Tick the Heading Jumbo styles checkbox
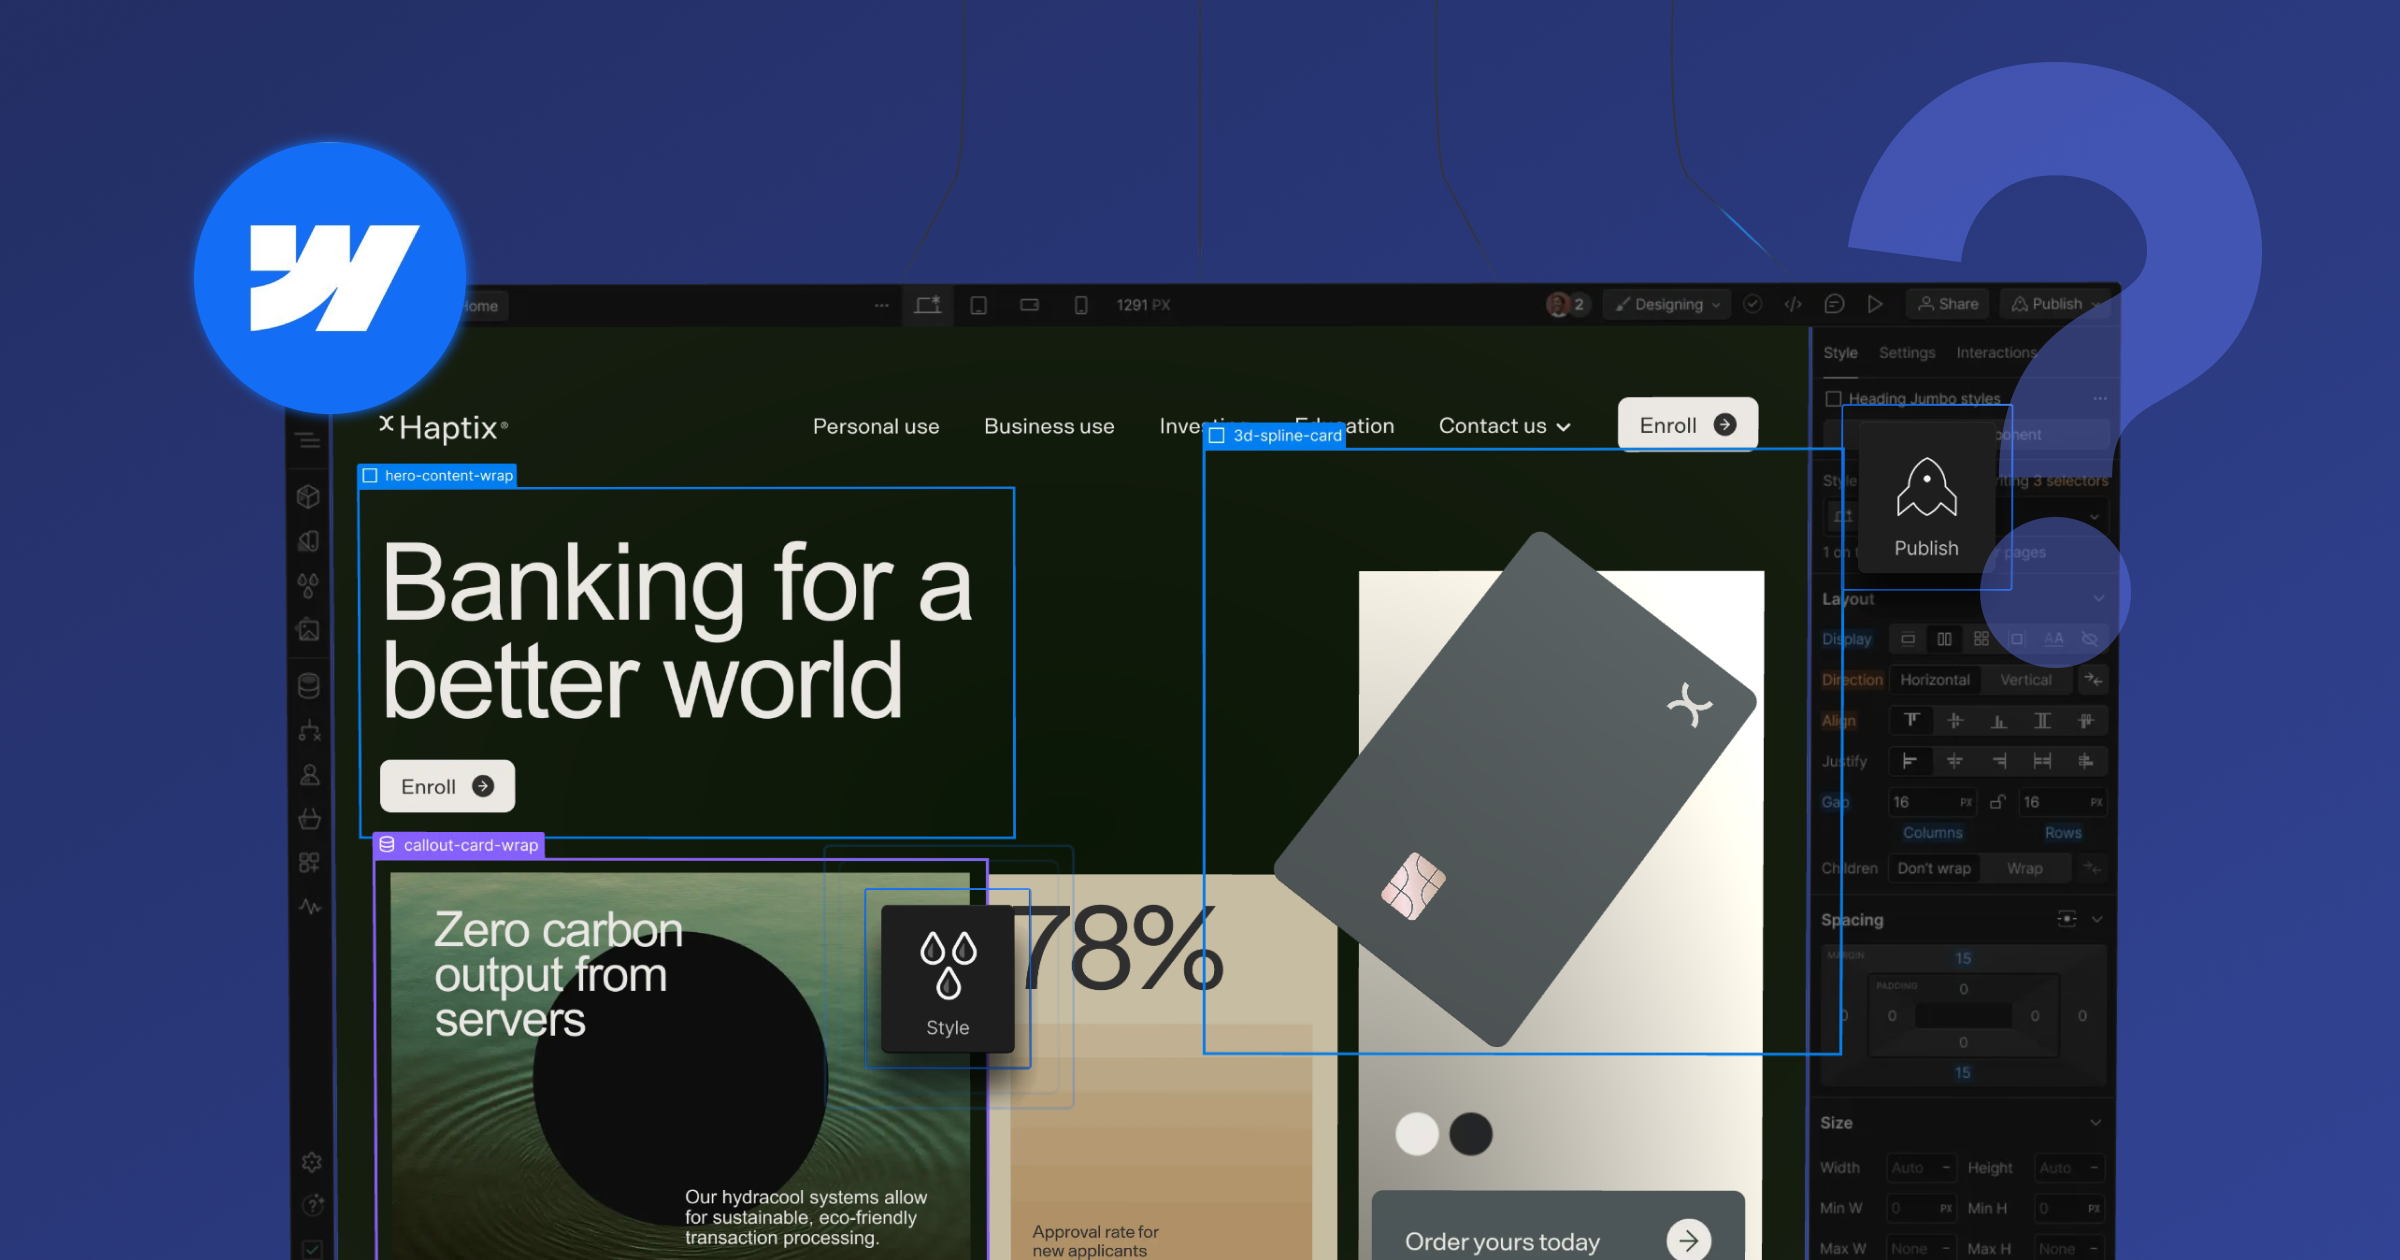2400x1260 pixels. coord(1833,399)
